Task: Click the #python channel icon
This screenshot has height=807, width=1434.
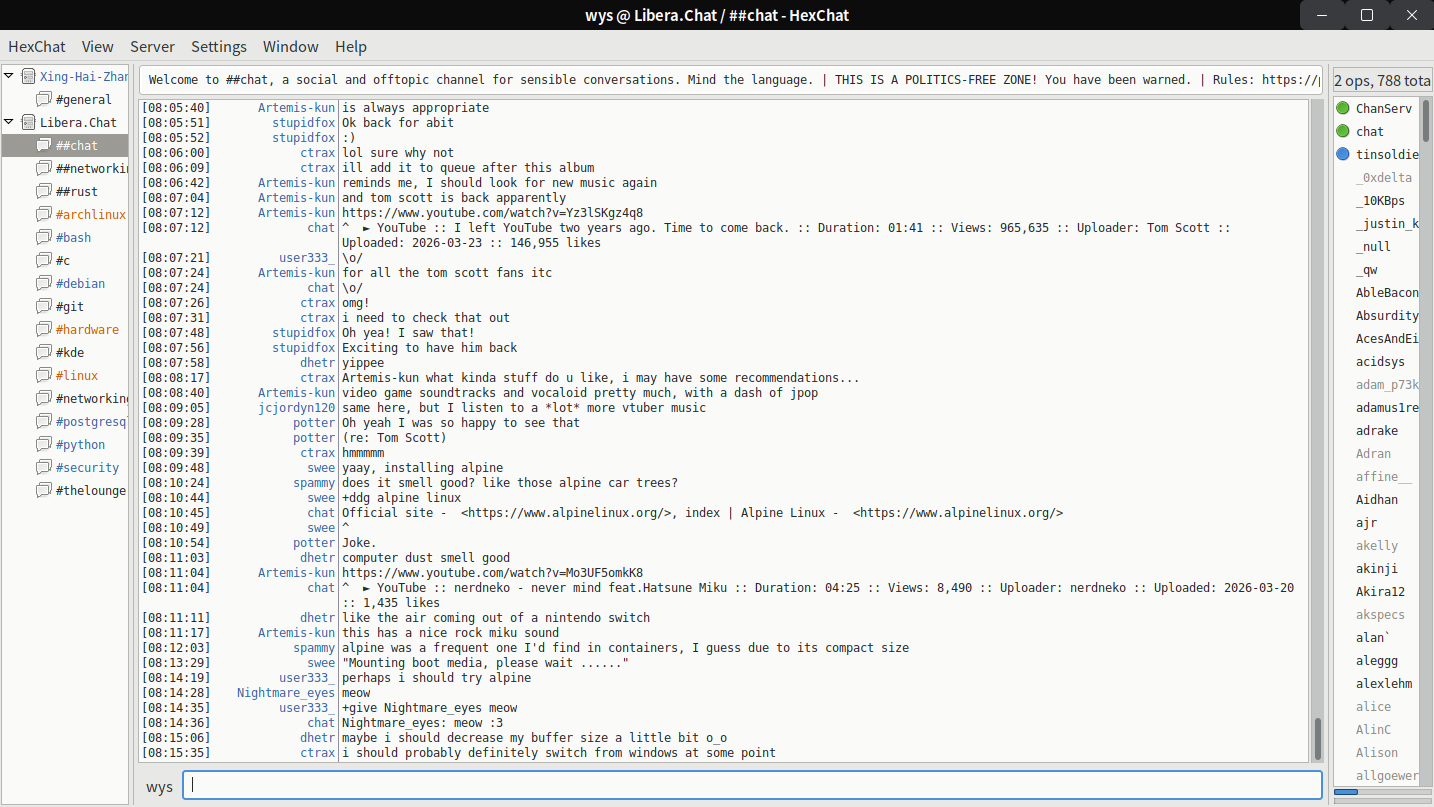Action: (43, 444)
